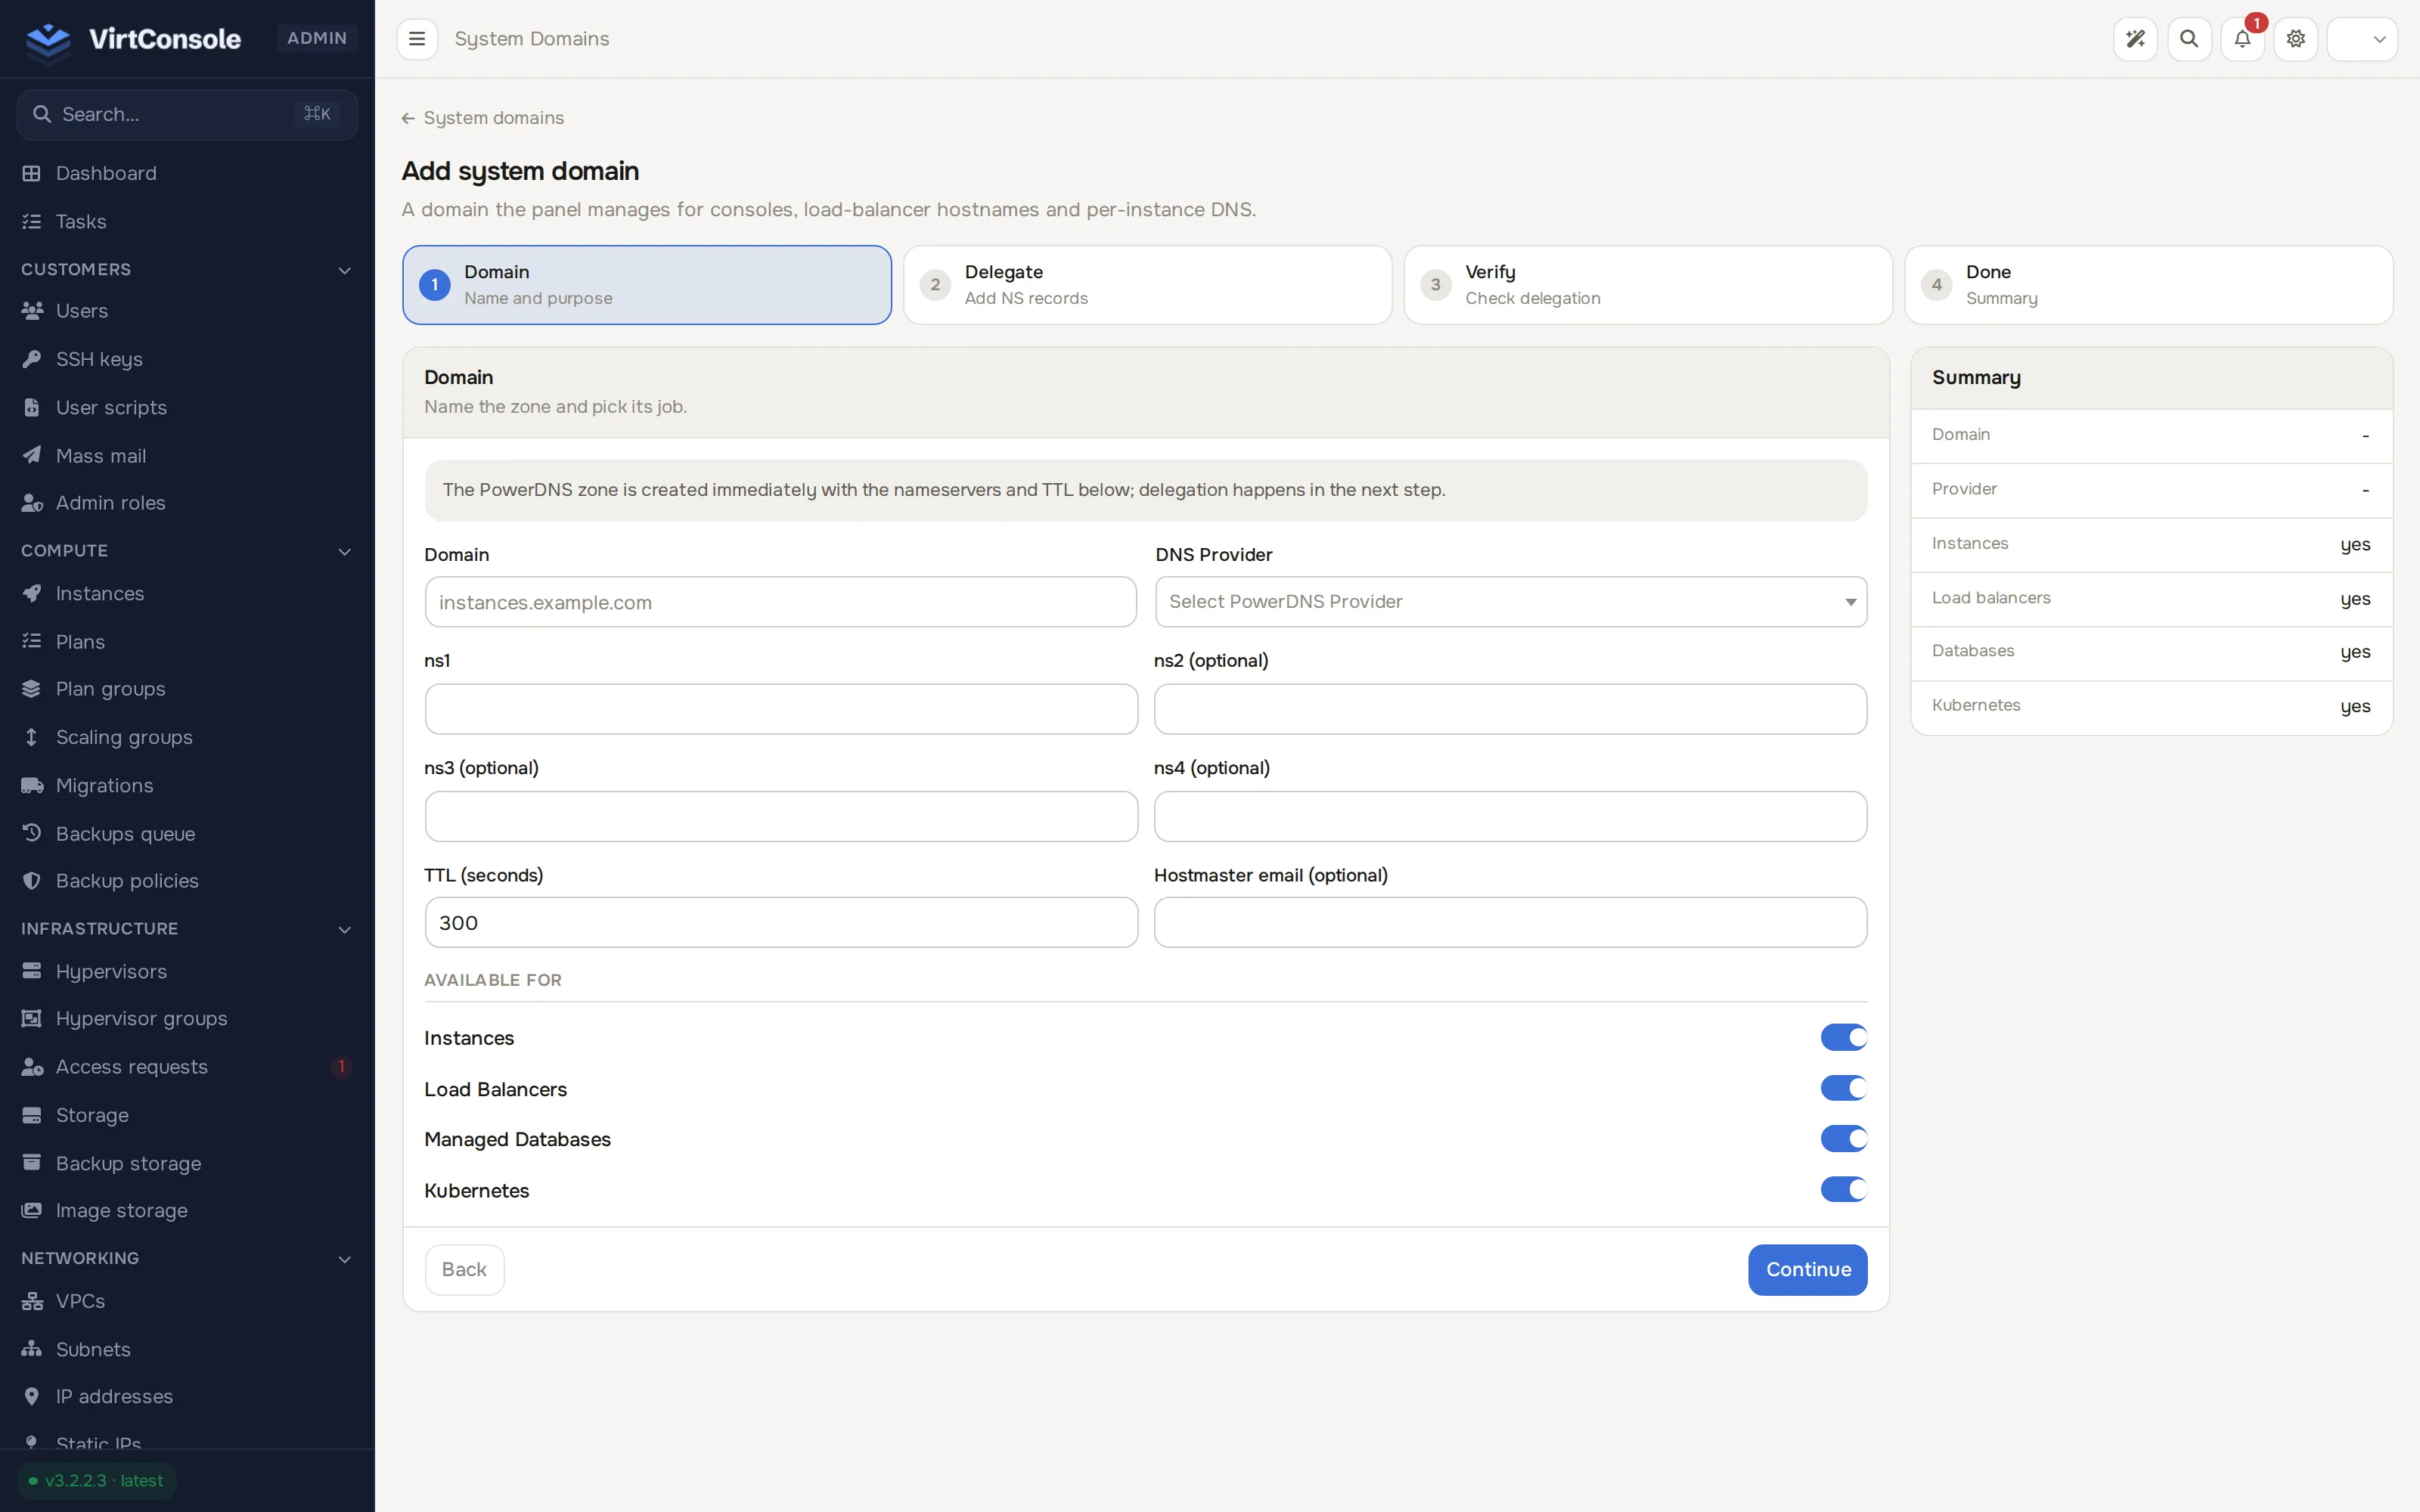The width and height of the screenshot is (2420, 1512).
Task: Click the Plan groups layers icon
Action: point(32,689)
